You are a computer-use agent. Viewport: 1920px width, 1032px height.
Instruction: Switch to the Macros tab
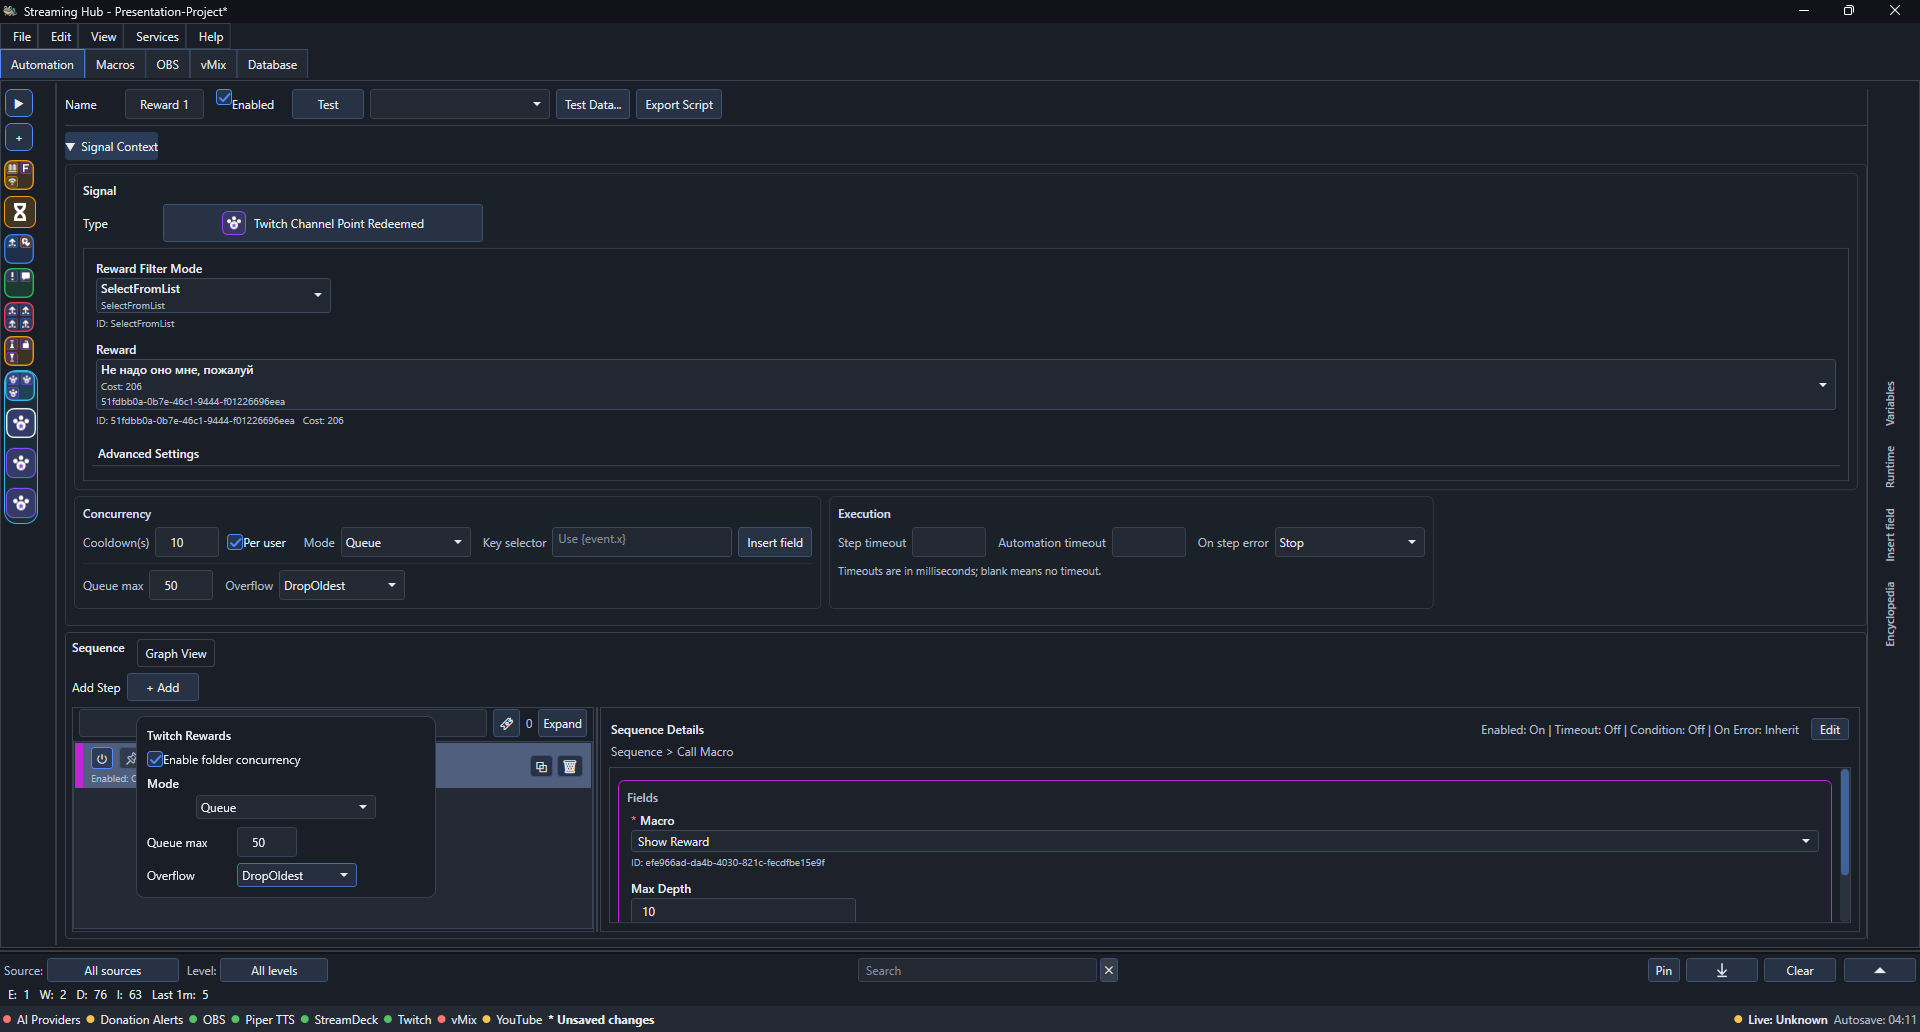click(x=115, y=64)
